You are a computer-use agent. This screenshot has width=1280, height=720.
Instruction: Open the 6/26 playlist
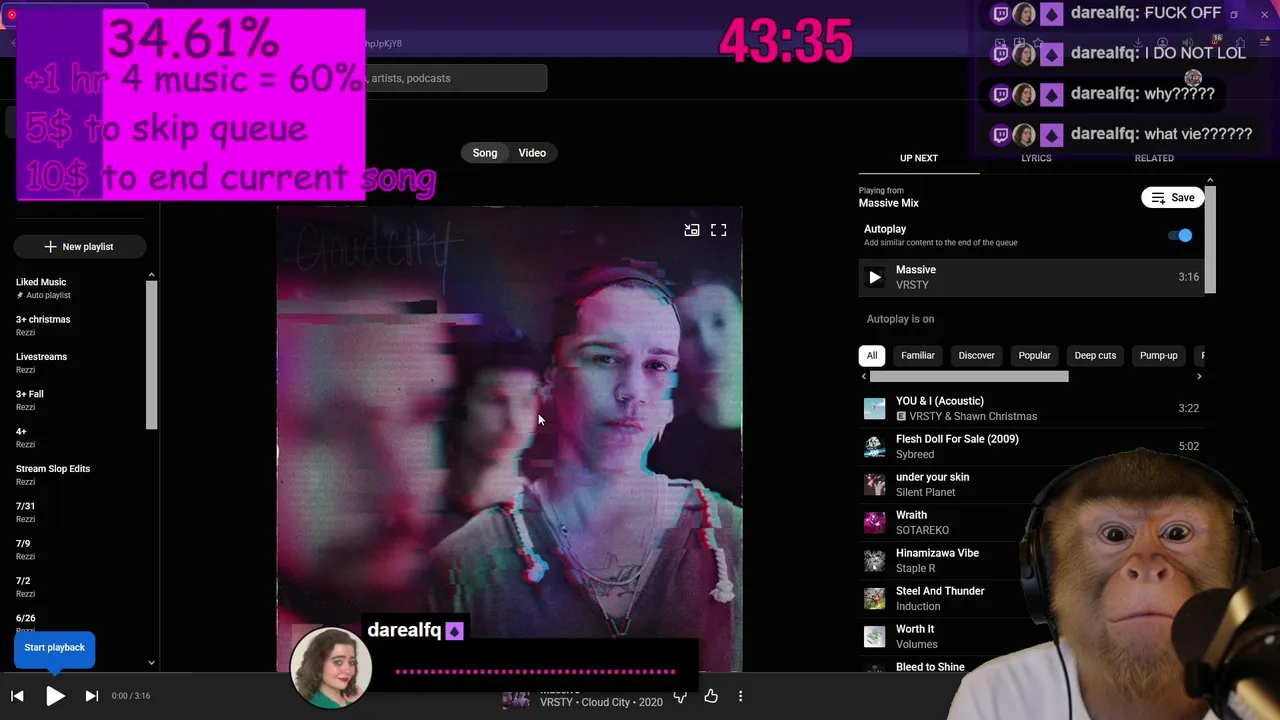pyautogui.click(x=25, y=618)
